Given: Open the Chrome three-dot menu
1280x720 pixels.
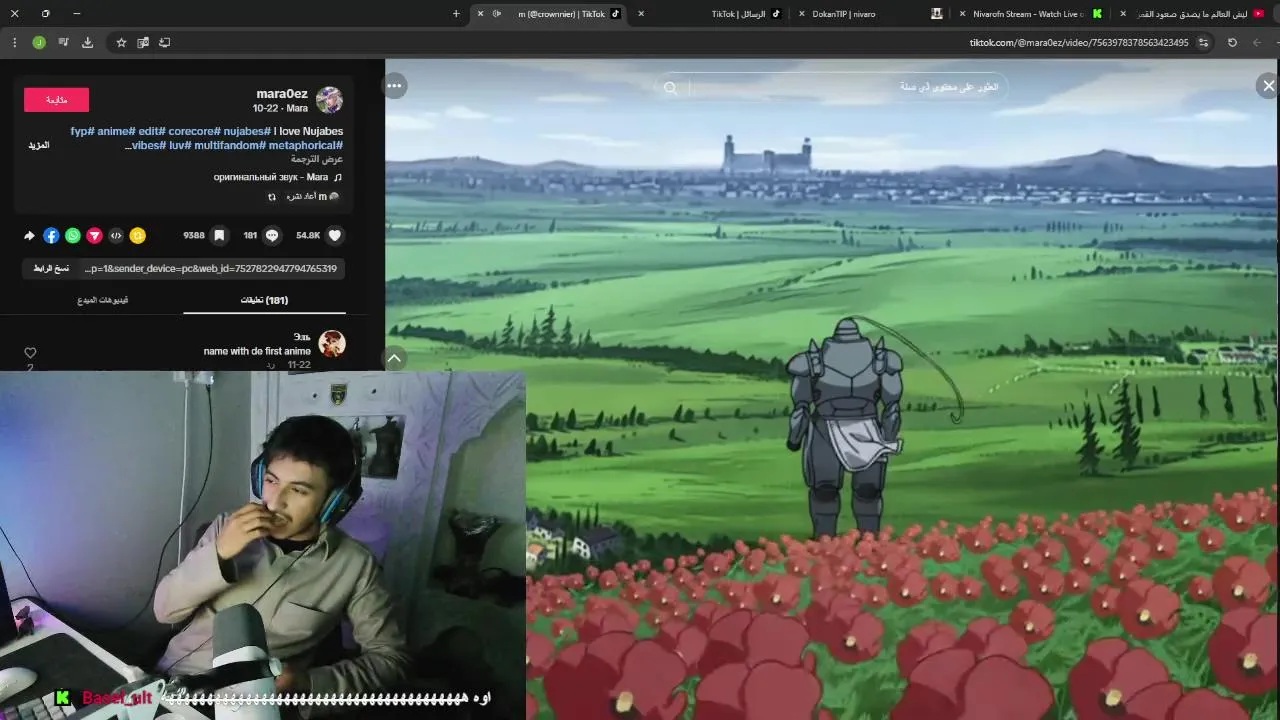Looking at the screenshot, I should click(x=14, y=42).
